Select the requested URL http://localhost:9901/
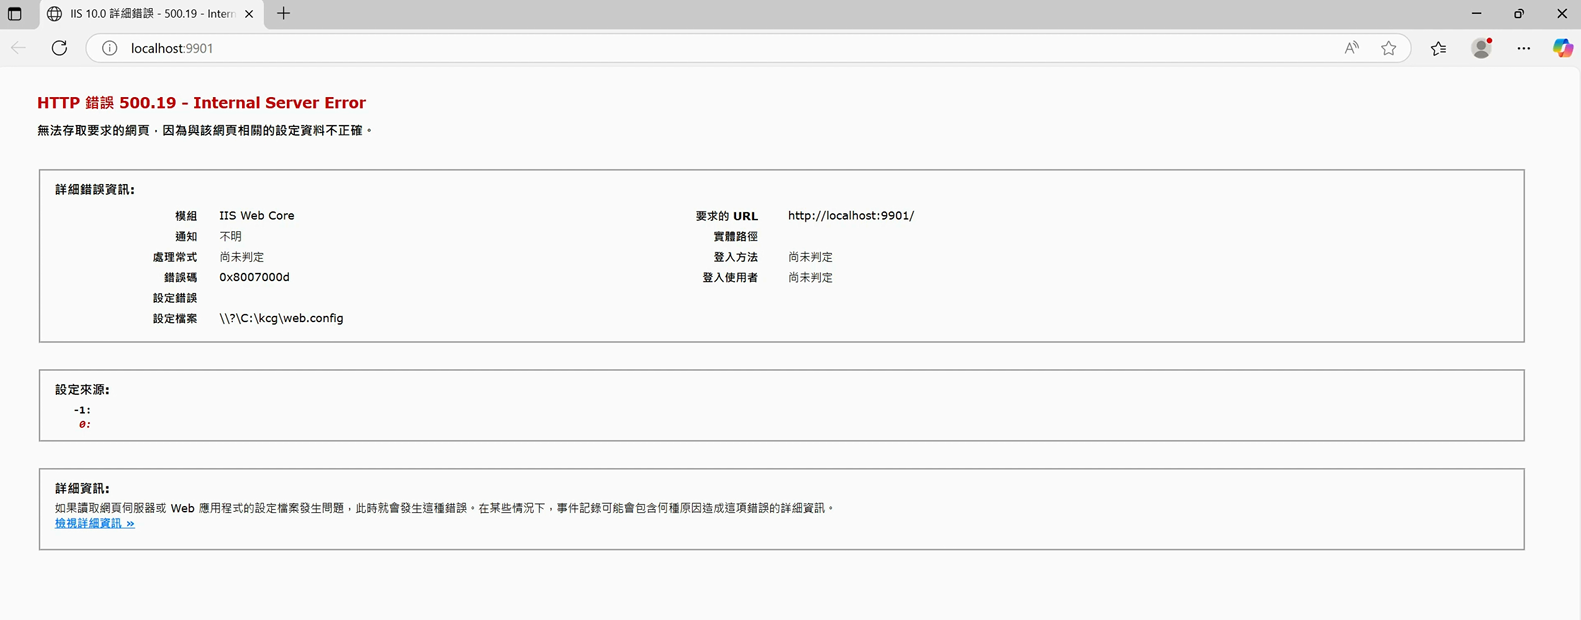This screenshot has height=620, width=1581. (851, 216)
